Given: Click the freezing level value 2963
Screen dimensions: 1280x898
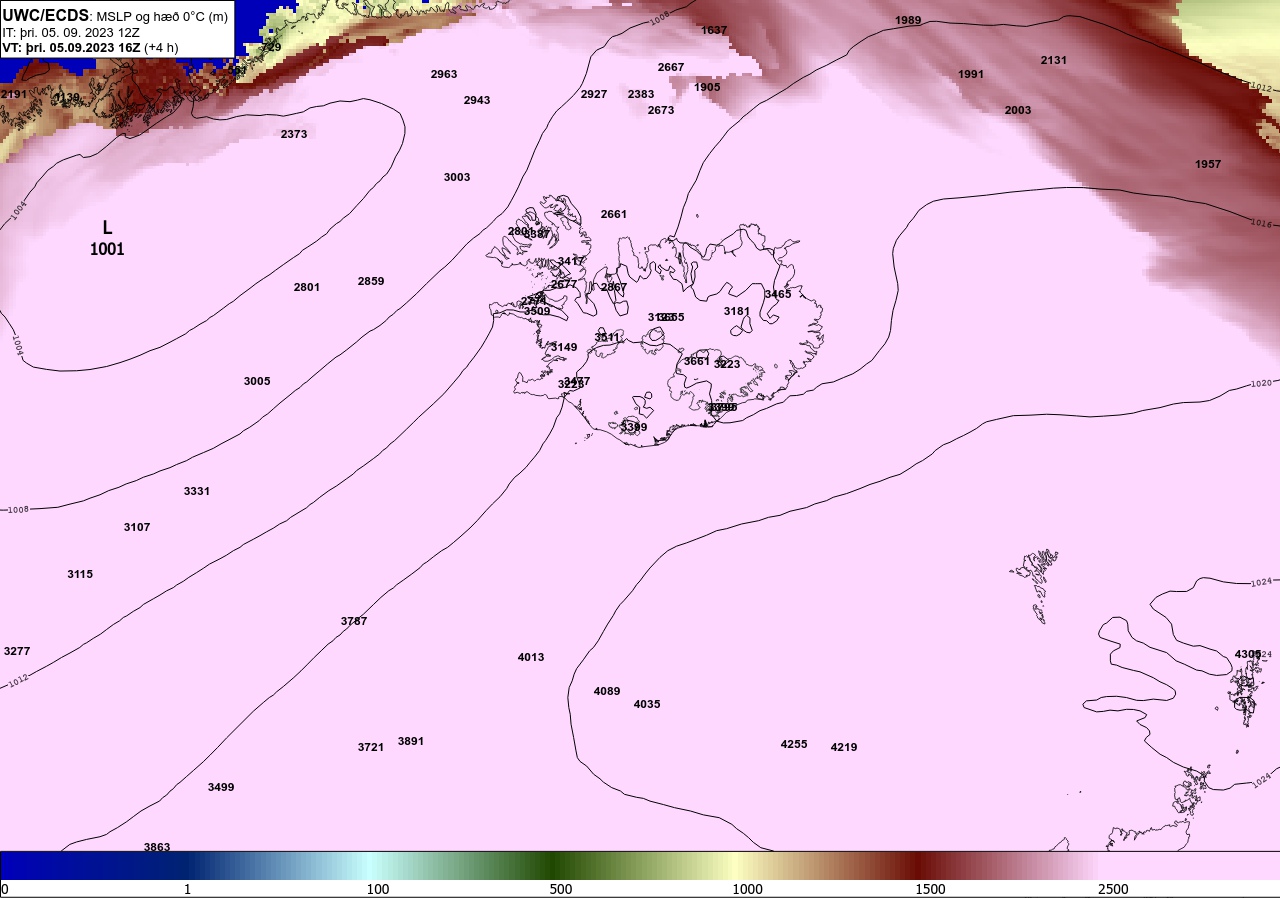Looking at the screenshot, I should pyautogui.click(x=444, y=74).
